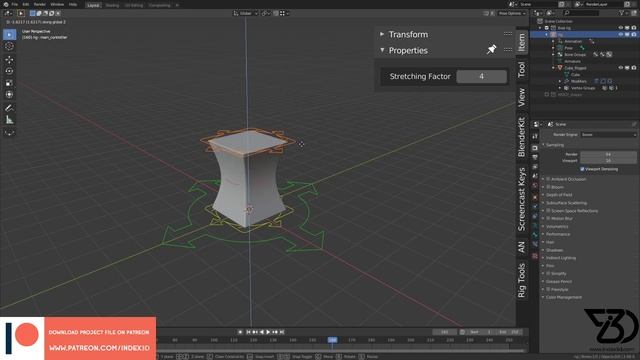This screenshot has height=360, width=640.
Task: Click the Render samples value field
Action: [x=608, y=154]
